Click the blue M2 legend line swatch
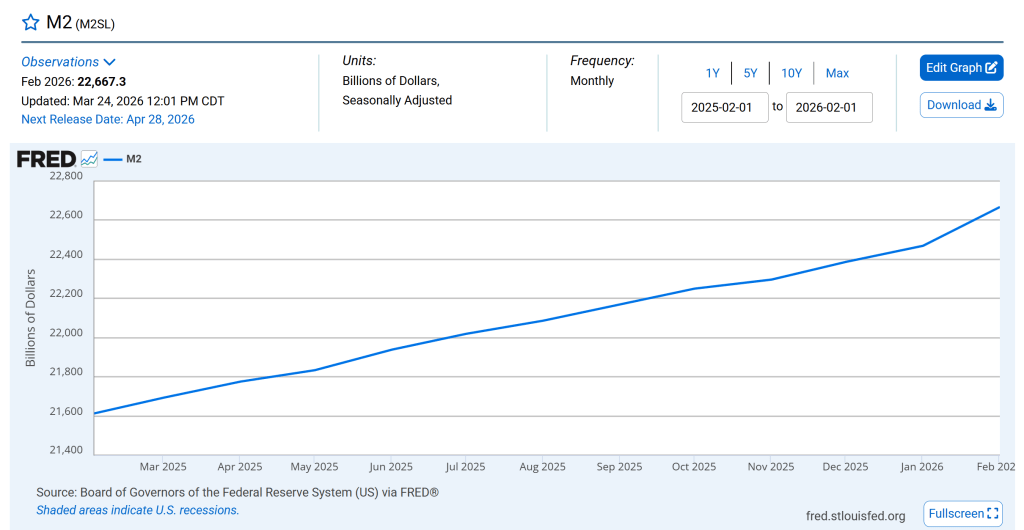Viewport: 1024px width, 530px height. [112, 159]
